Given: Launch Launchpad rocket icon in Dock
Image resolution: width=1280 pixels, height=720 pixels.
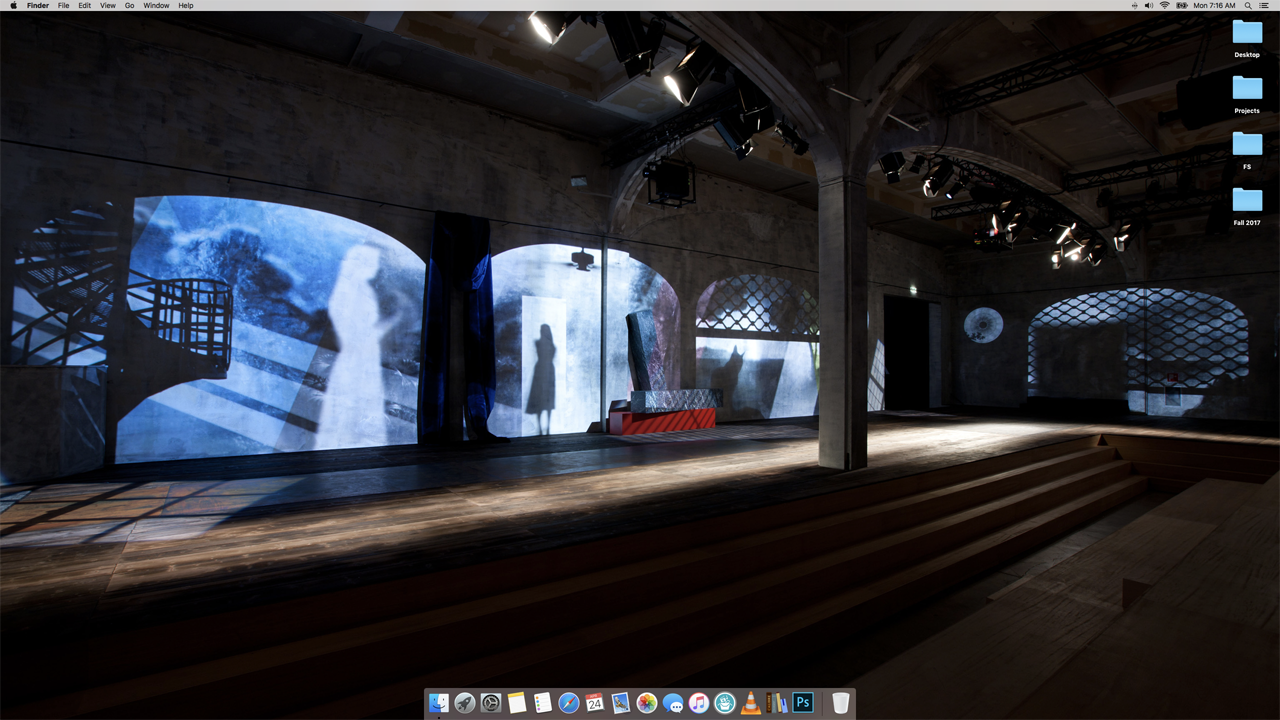Looking at the screenshot, I should (x=464, y=703).
